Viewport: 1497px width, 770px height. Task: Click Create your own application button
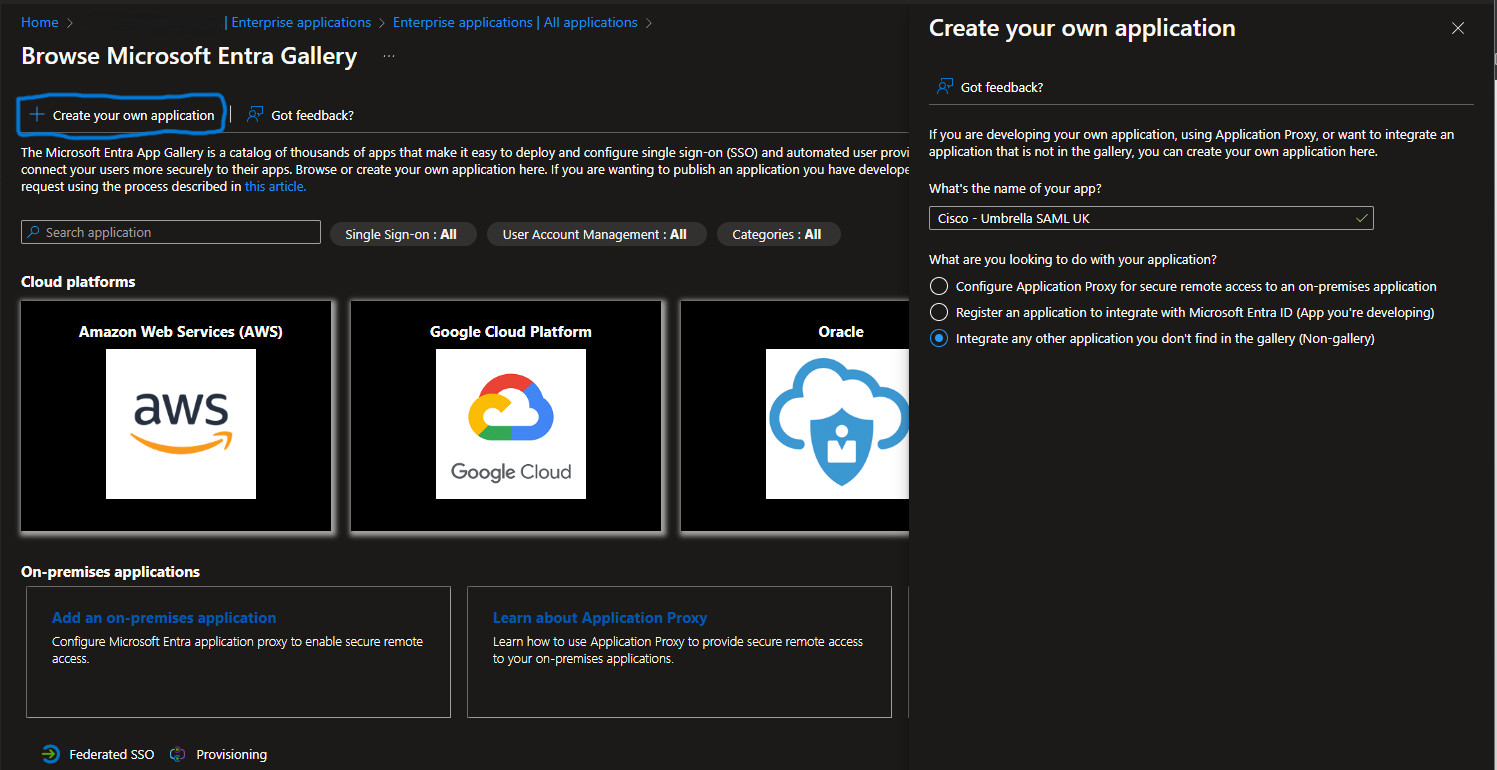pos(122,115)
